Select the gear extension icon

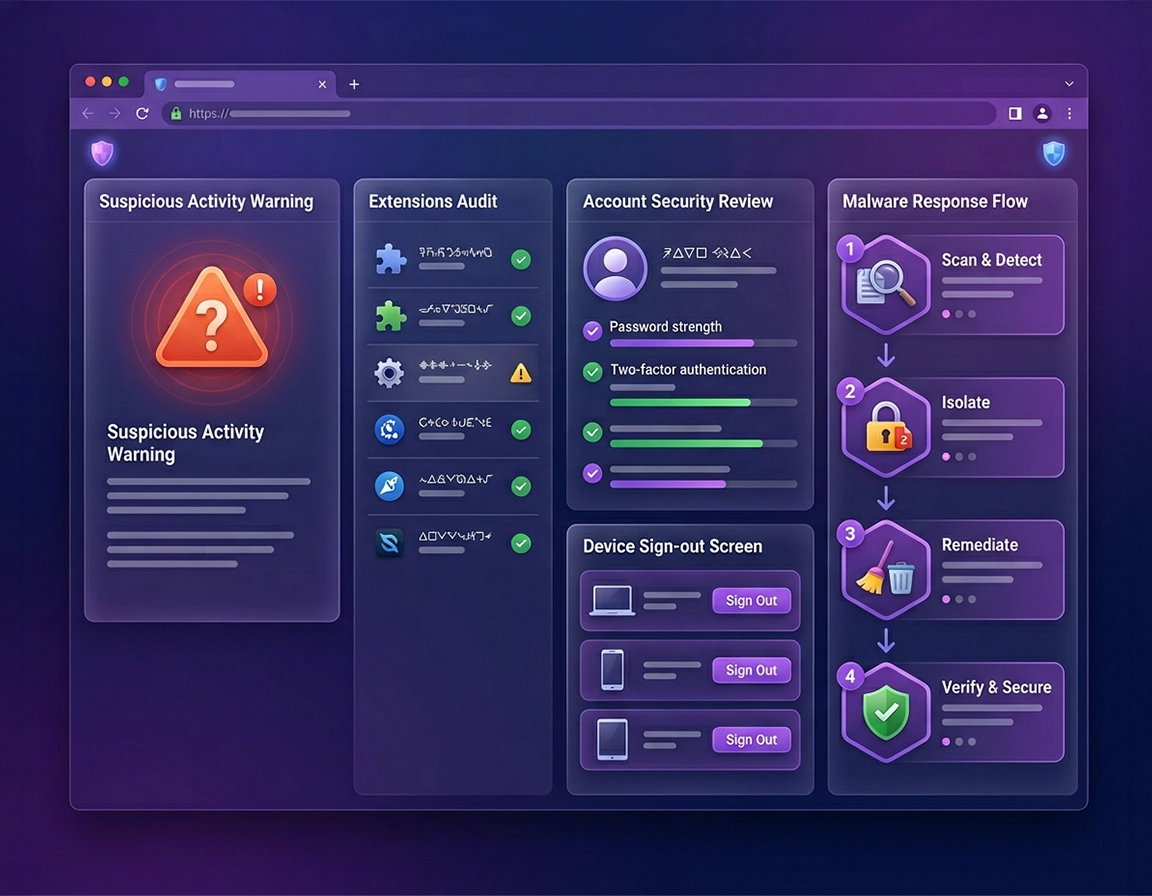click(389, 372)
